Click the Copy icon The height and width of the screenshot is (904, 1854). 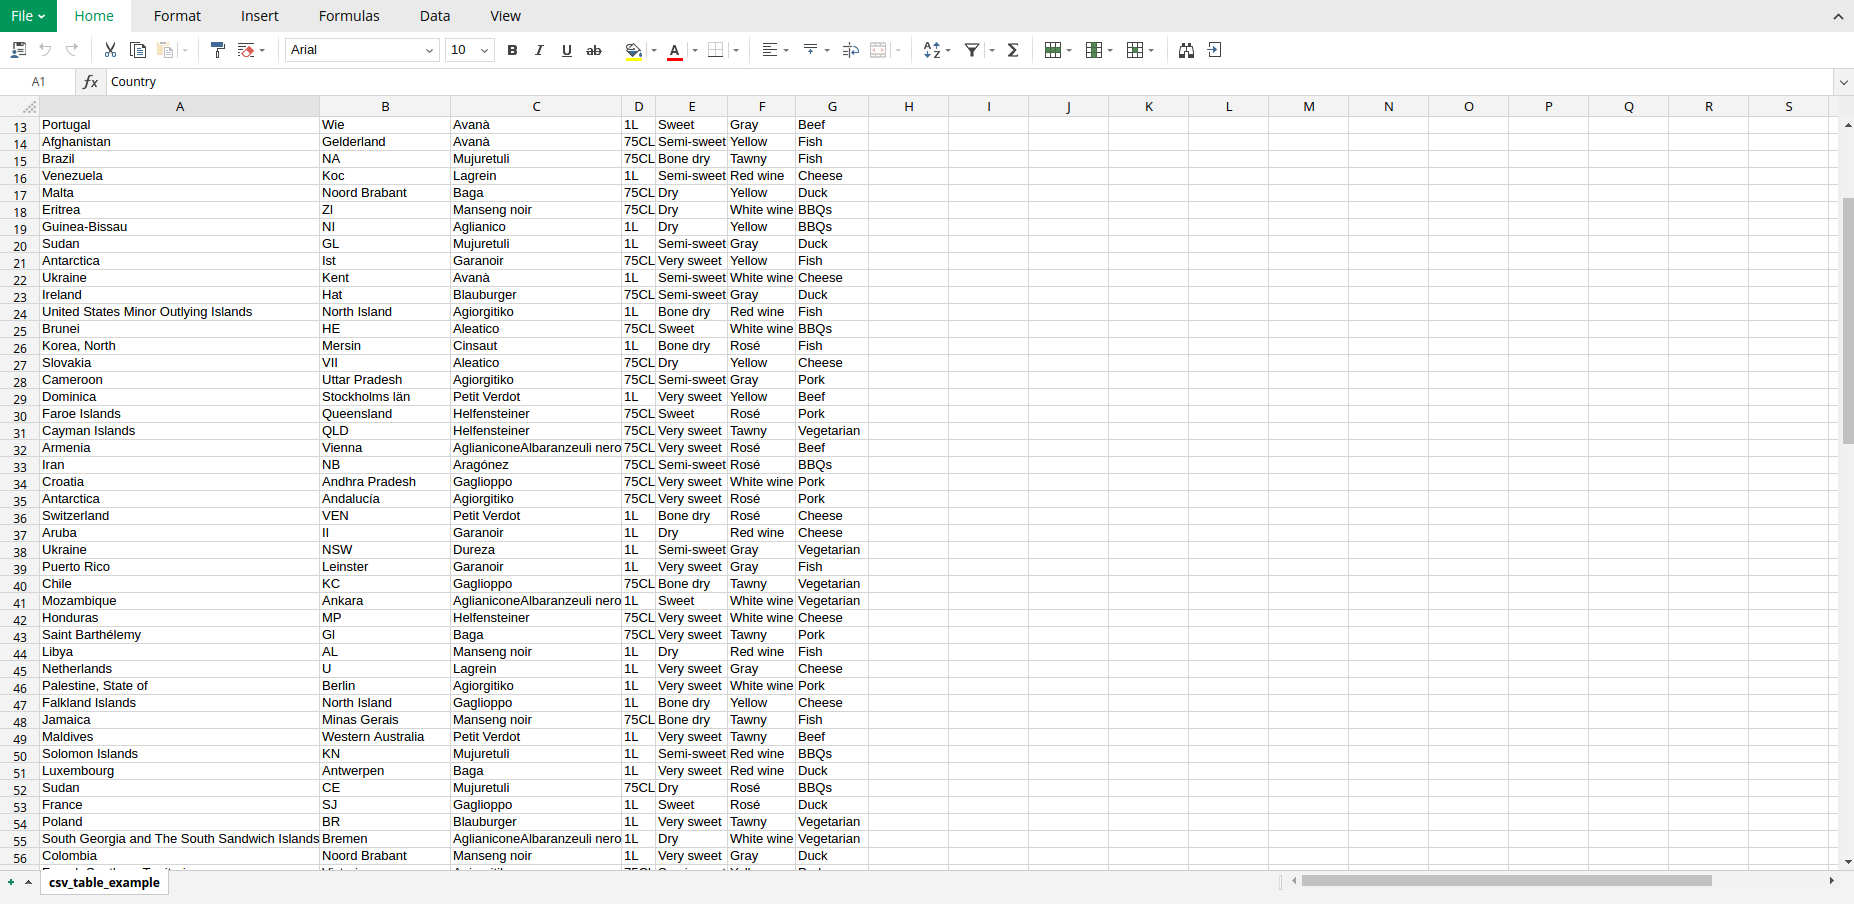[x=138, y=50]
